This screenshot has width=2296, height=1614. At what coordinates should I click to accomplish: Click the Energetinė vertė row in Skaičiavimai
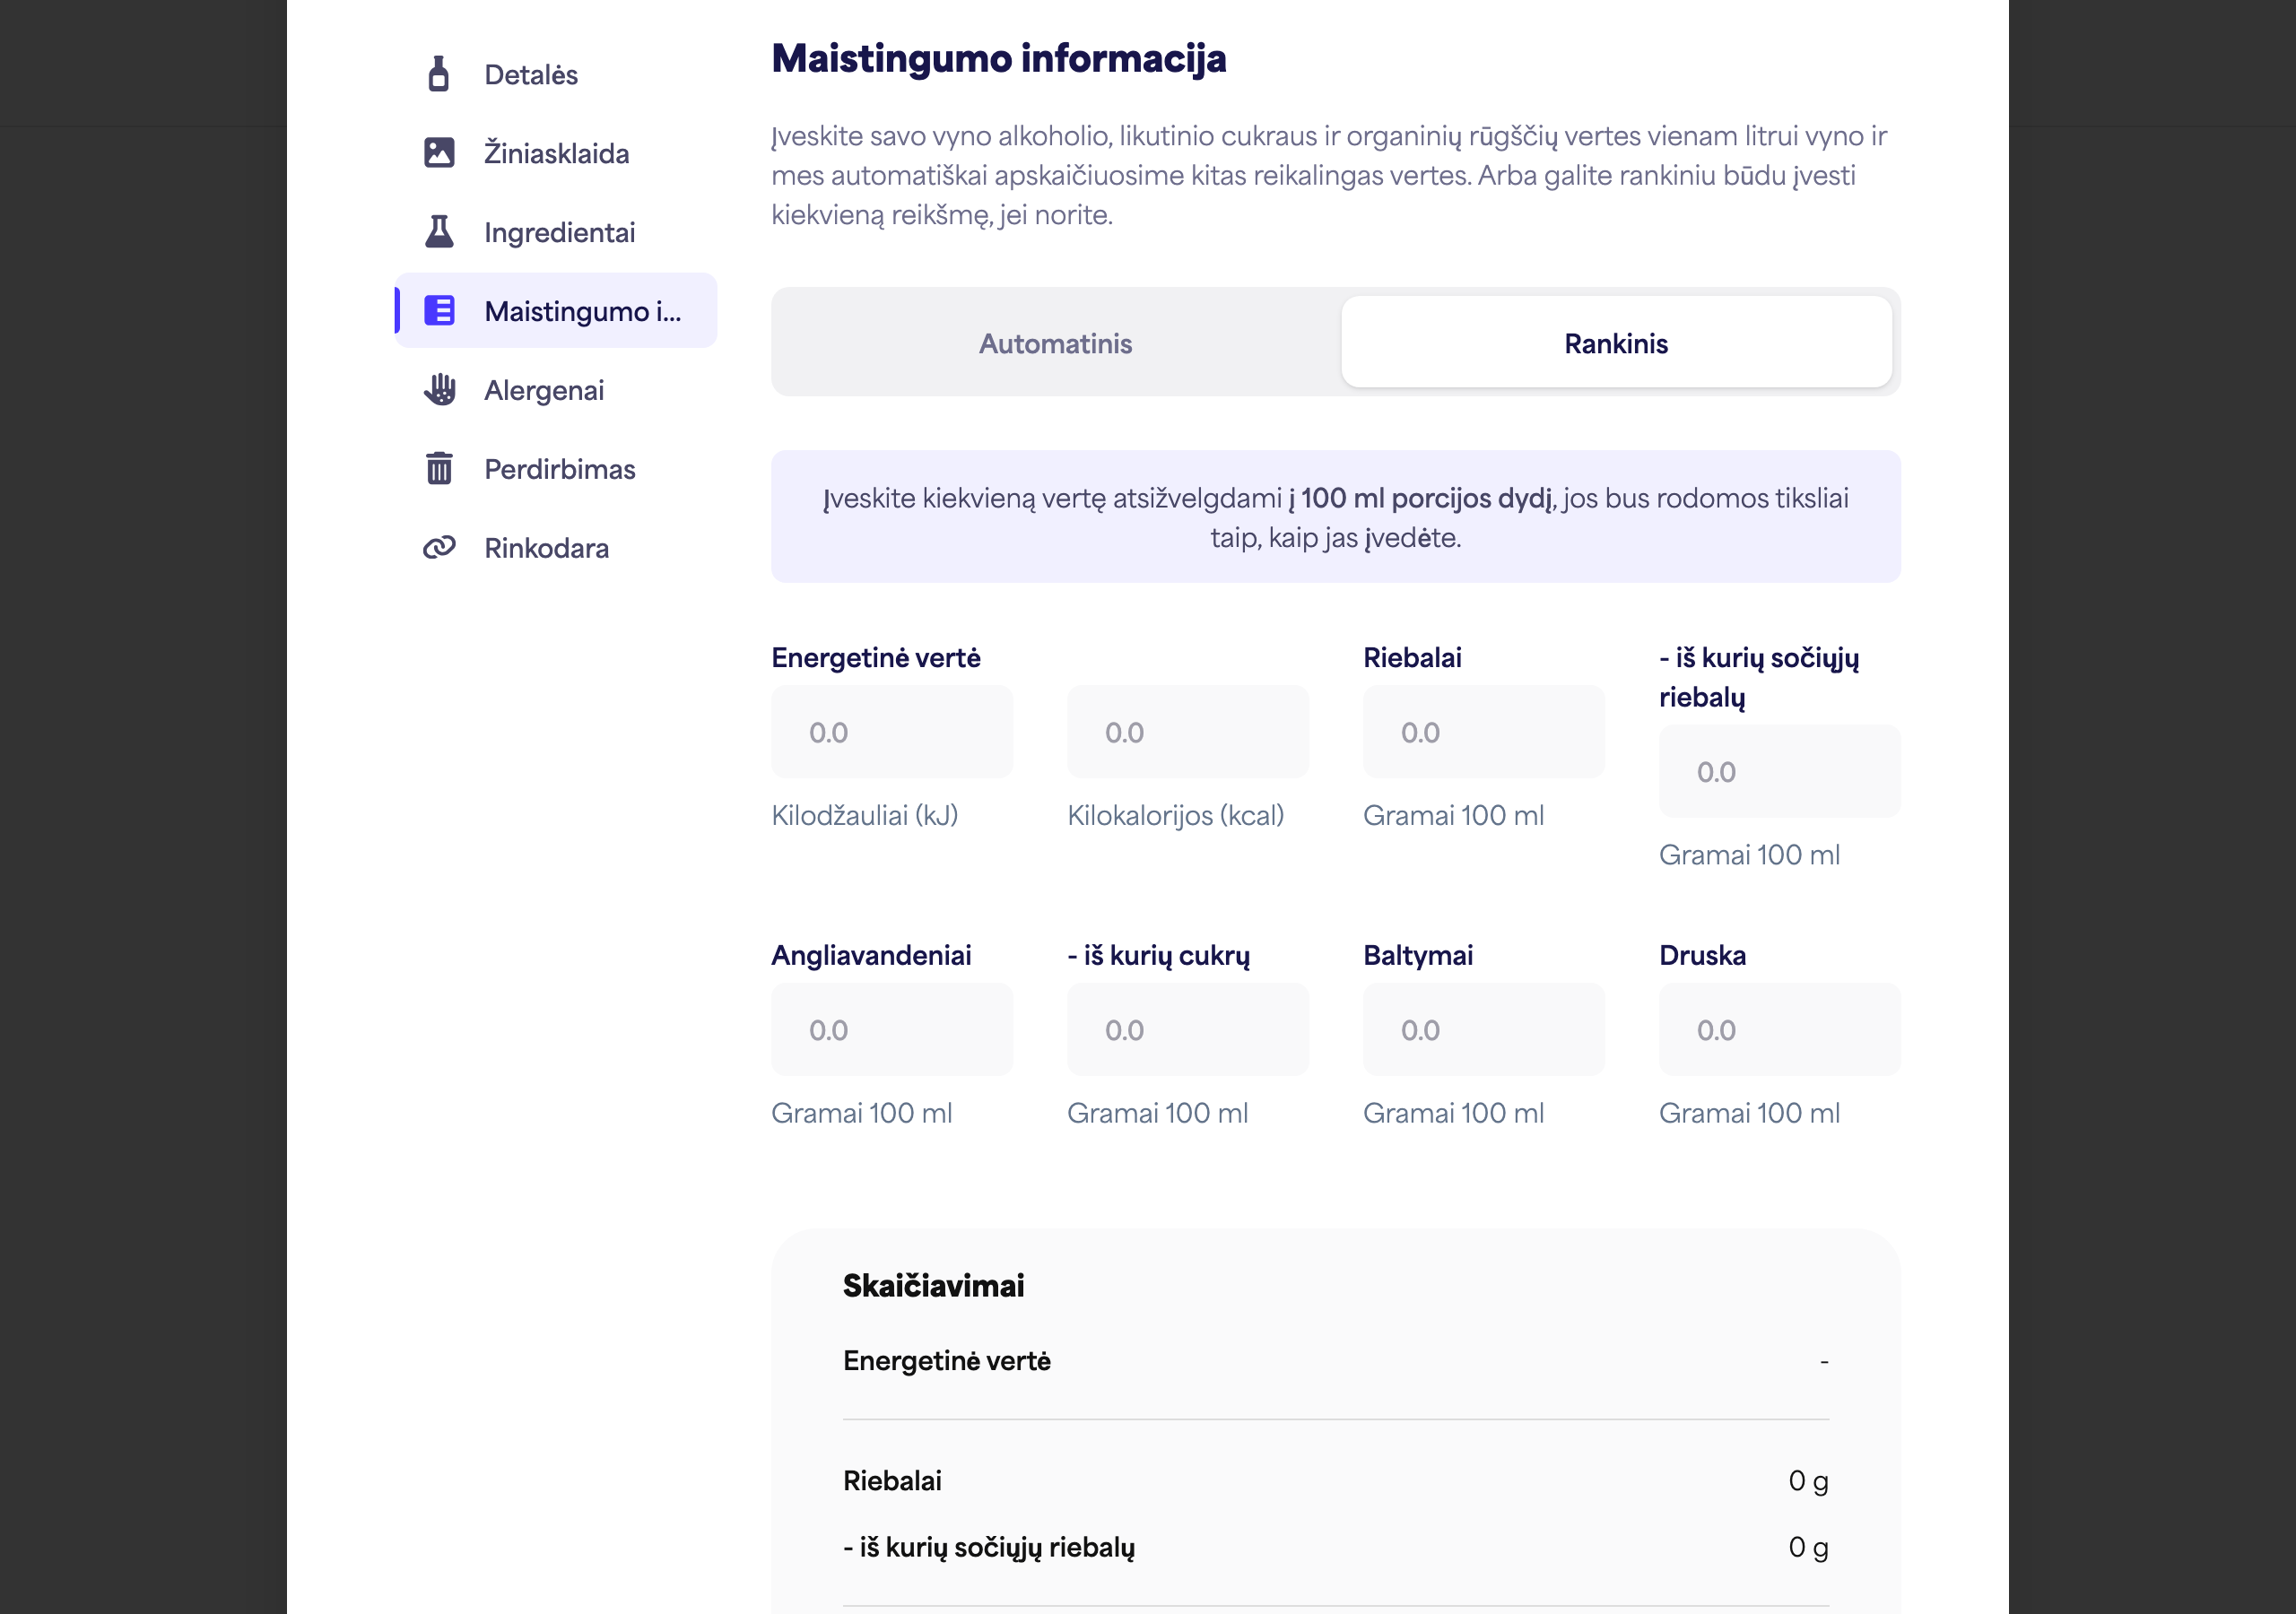pyautogui.click(x=1336, y=1361)
